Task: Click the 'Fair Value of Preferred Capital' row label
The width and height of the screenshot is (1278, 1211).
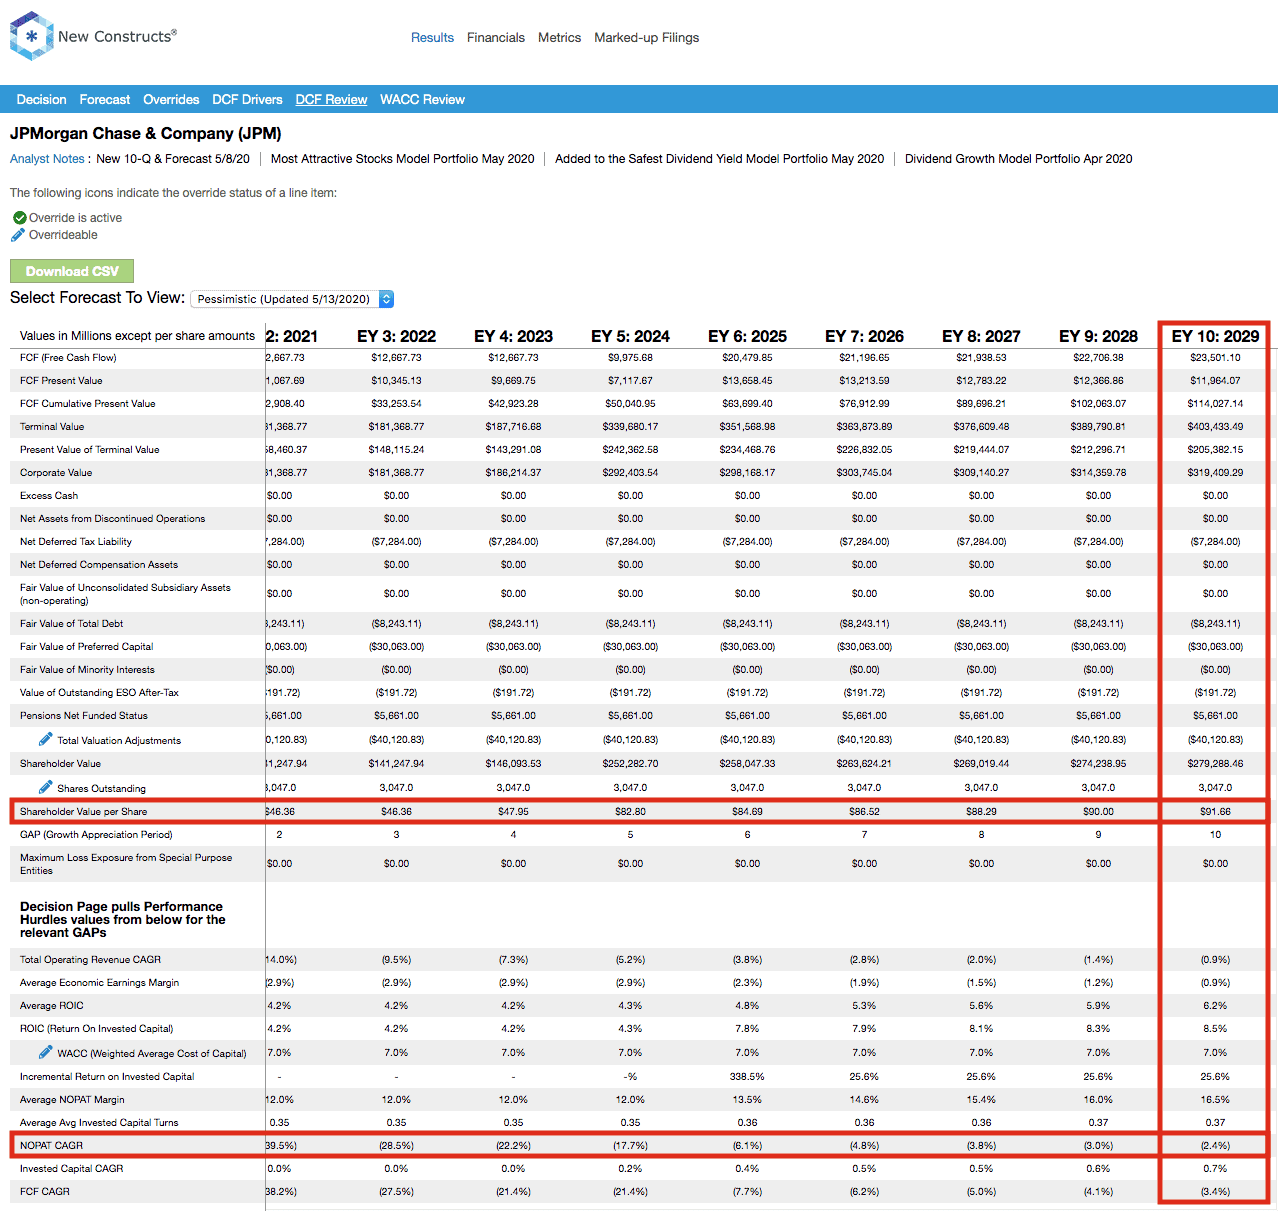Action: [87, 647]
